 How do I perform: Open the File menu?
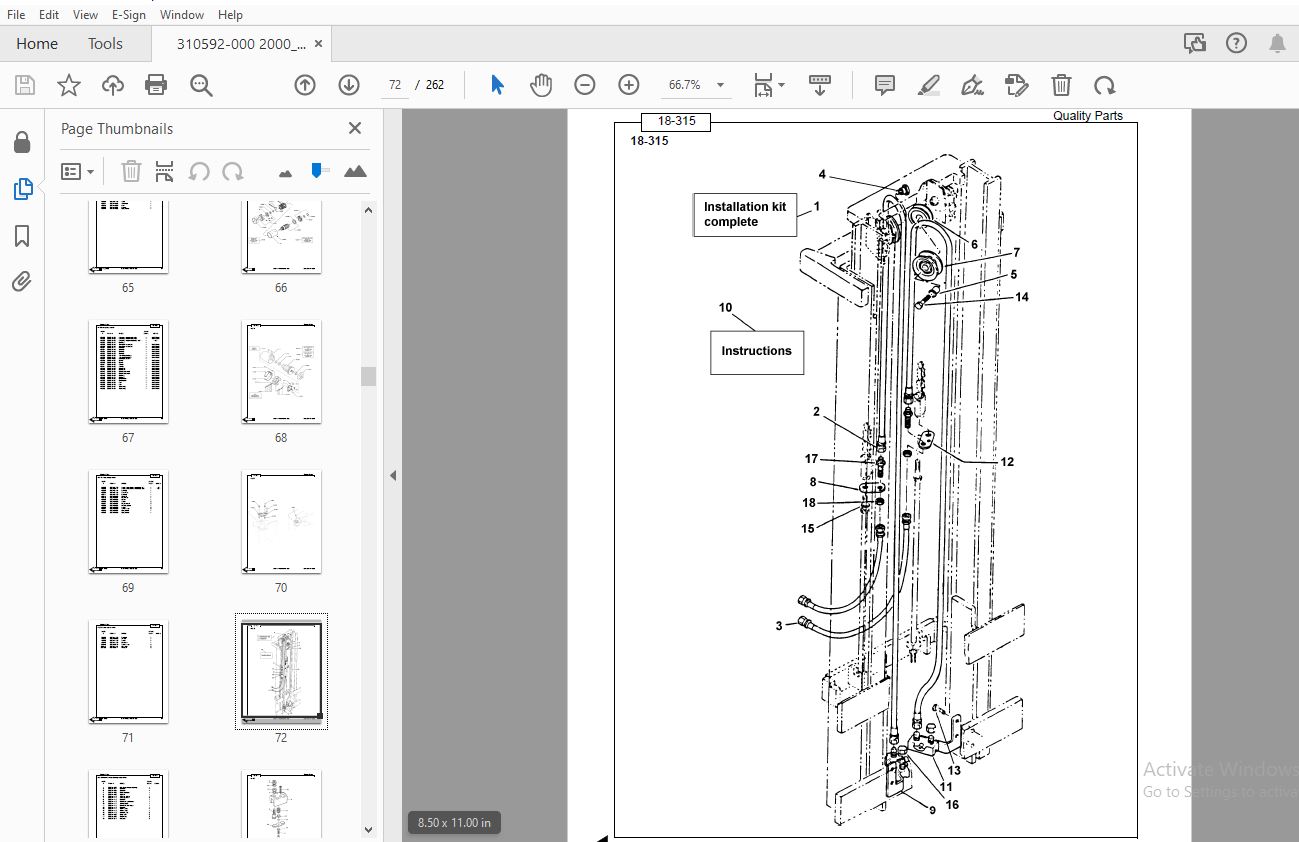(16, 14)
